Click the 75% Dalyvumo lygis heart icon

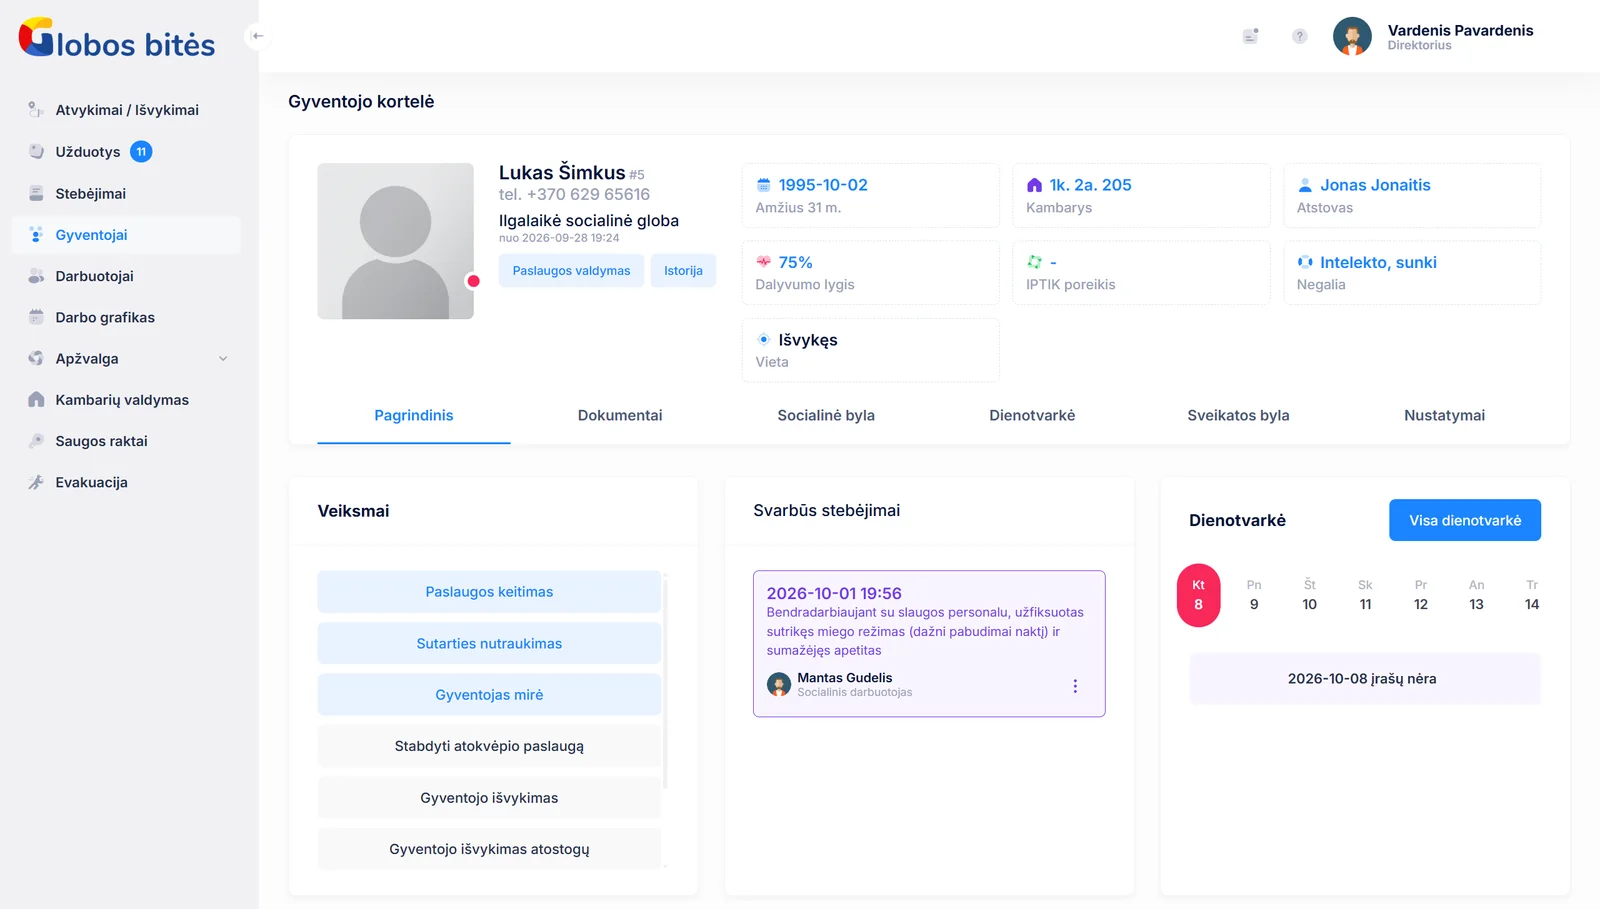(764, 262)
